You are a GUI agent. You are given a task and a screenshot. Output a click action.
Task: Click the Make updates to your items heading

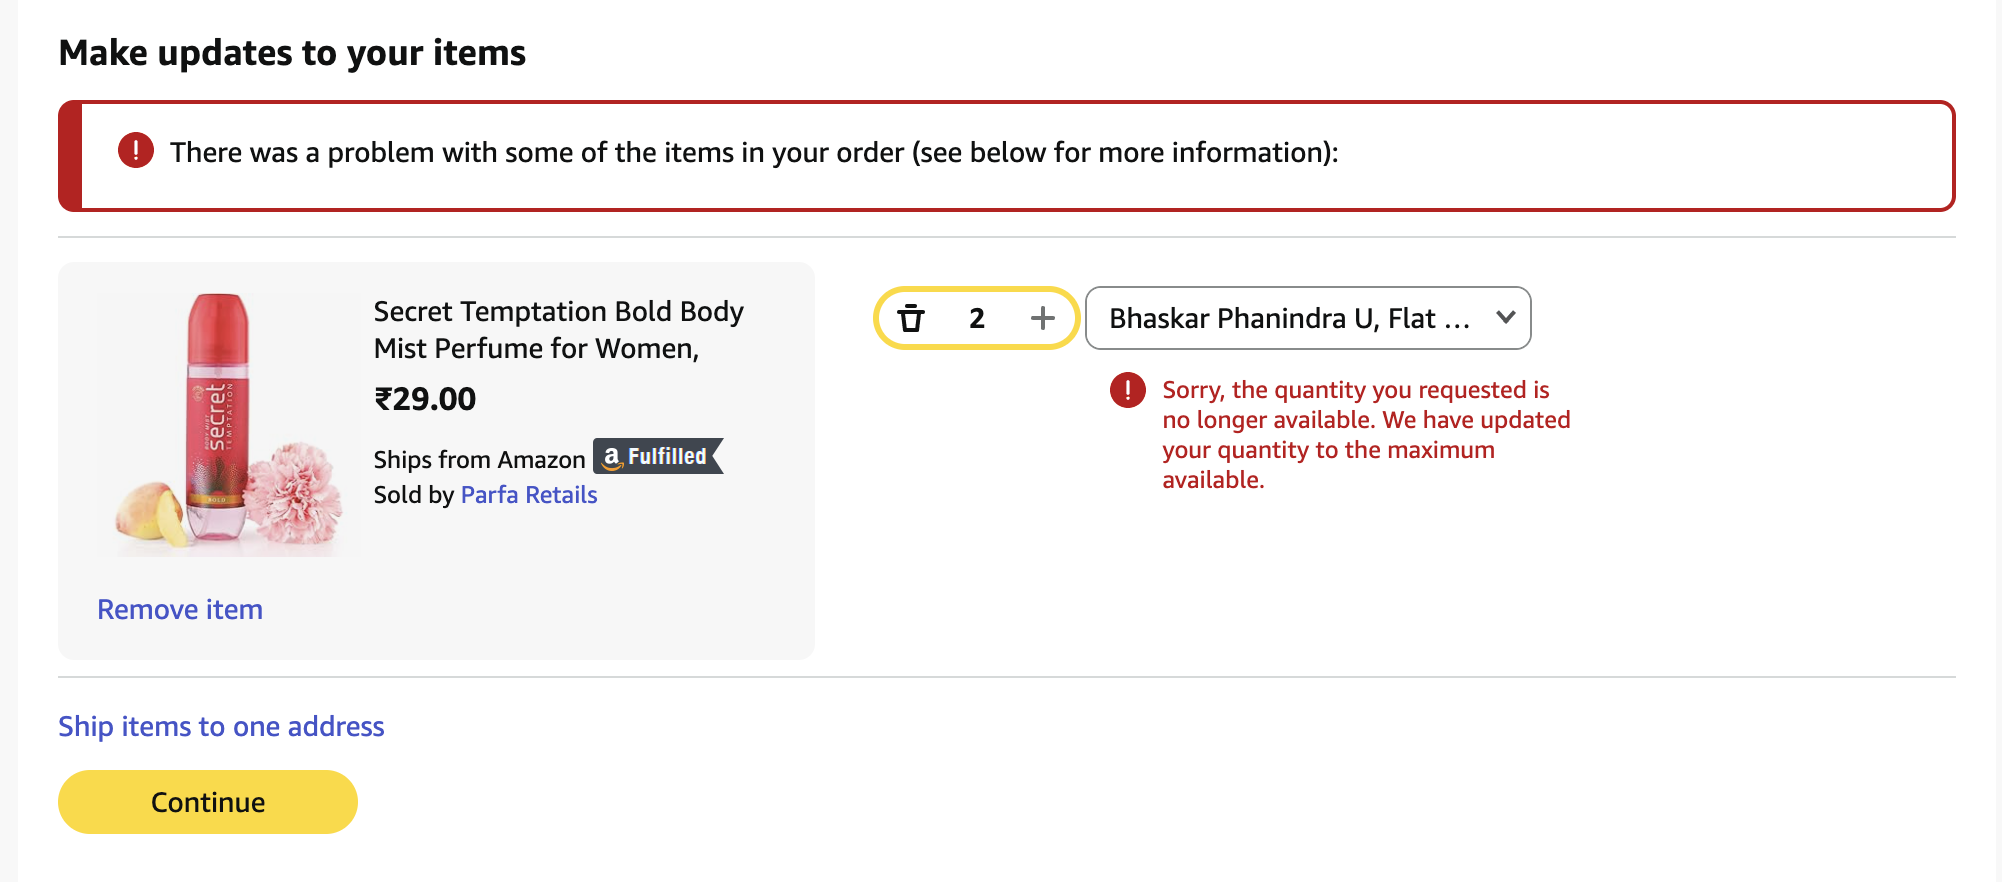[292, 53]
